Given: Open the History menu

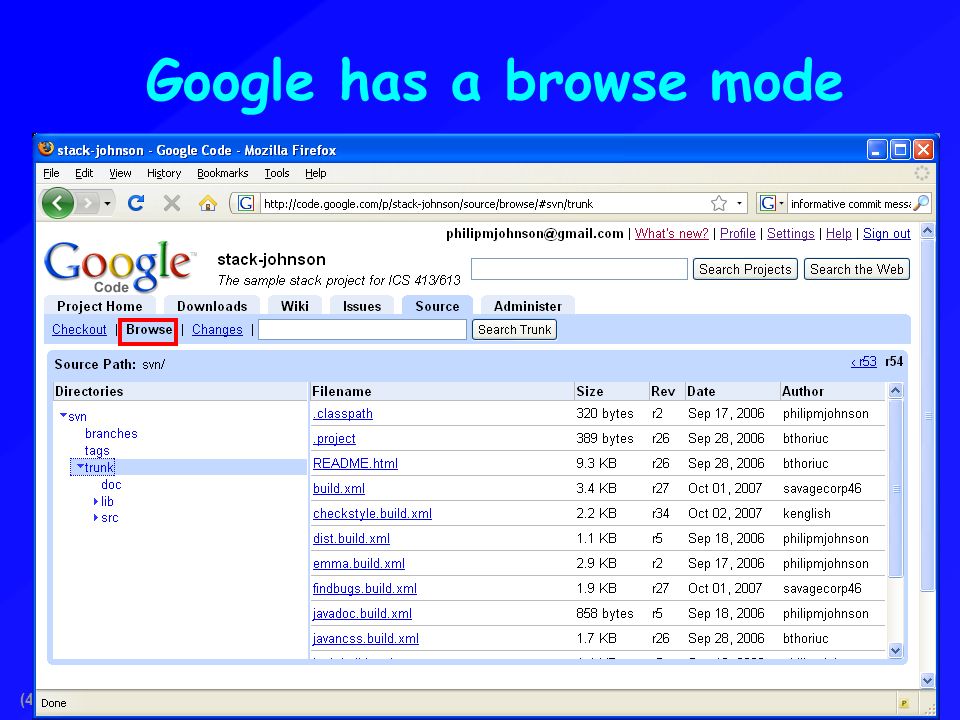Looking at the screenshot, I should tap(164, 173).
